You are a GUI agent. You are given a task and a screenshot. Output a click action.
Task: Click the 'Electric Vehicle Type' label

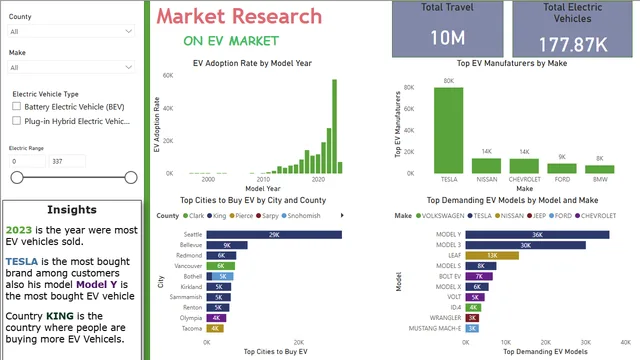click(x=45, y=94)
